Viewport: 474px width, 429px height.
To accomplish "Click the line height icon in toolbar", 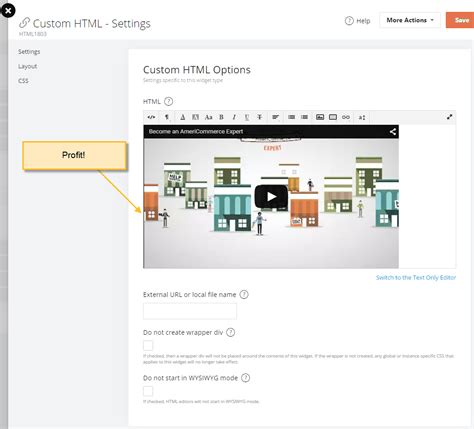I will tap(362, 117).
